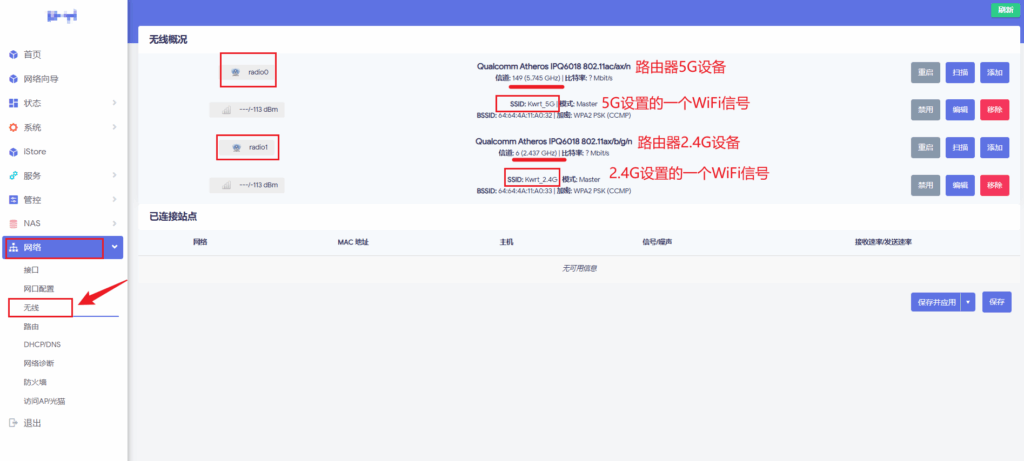Screen dimensions: 1024x461
Task: Remove Kwrt_5G using red 移除 button
Action: 994,110
